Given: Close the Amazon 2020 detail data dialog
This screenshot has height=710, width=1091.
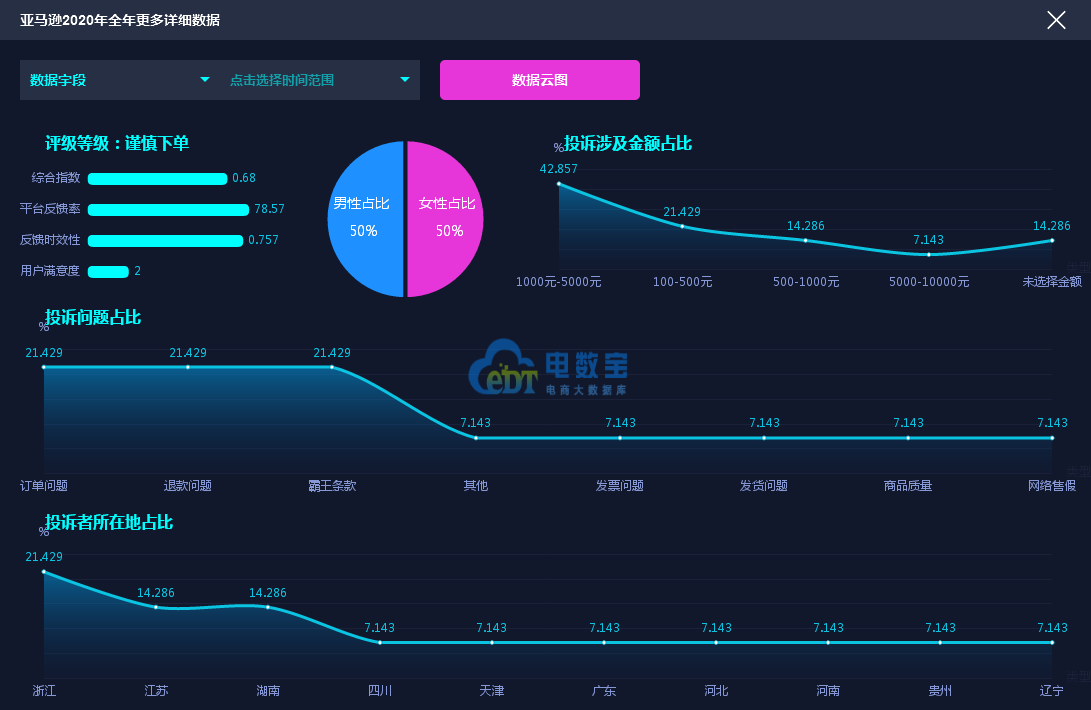Looking at the screenshot, I should pos(1056,20).
